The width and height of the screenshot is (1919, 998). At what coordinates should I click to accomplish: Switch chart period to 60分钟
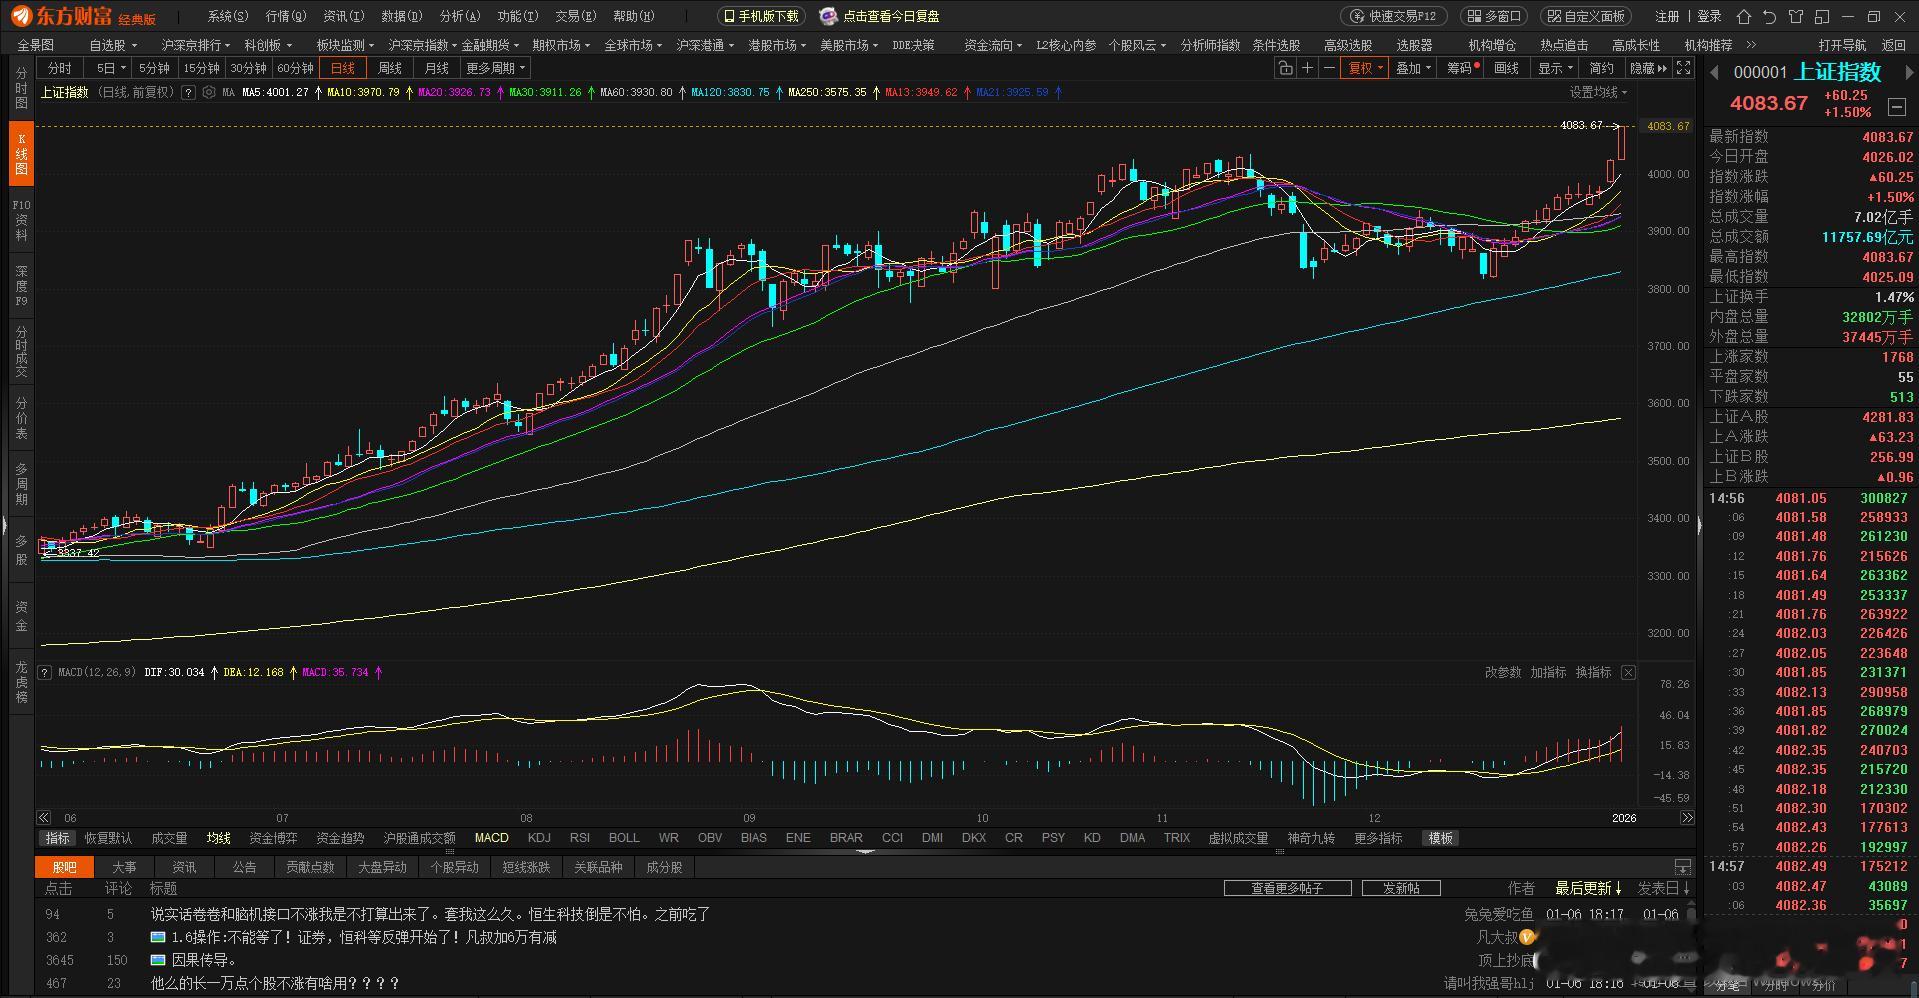[x=295, y=68]
